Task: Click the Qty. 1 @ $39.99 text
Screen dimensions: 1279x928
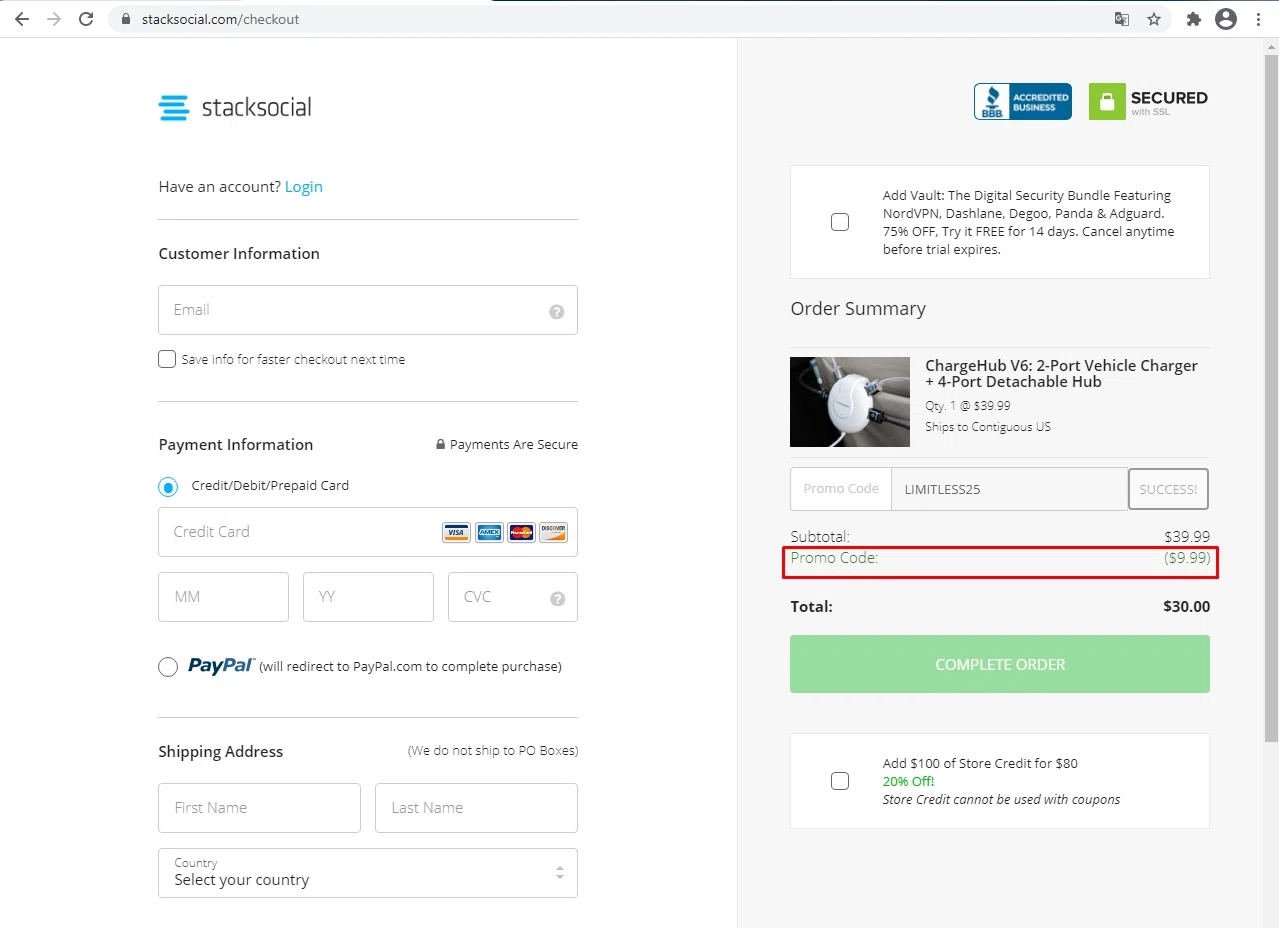Action: tap(968, 406)
